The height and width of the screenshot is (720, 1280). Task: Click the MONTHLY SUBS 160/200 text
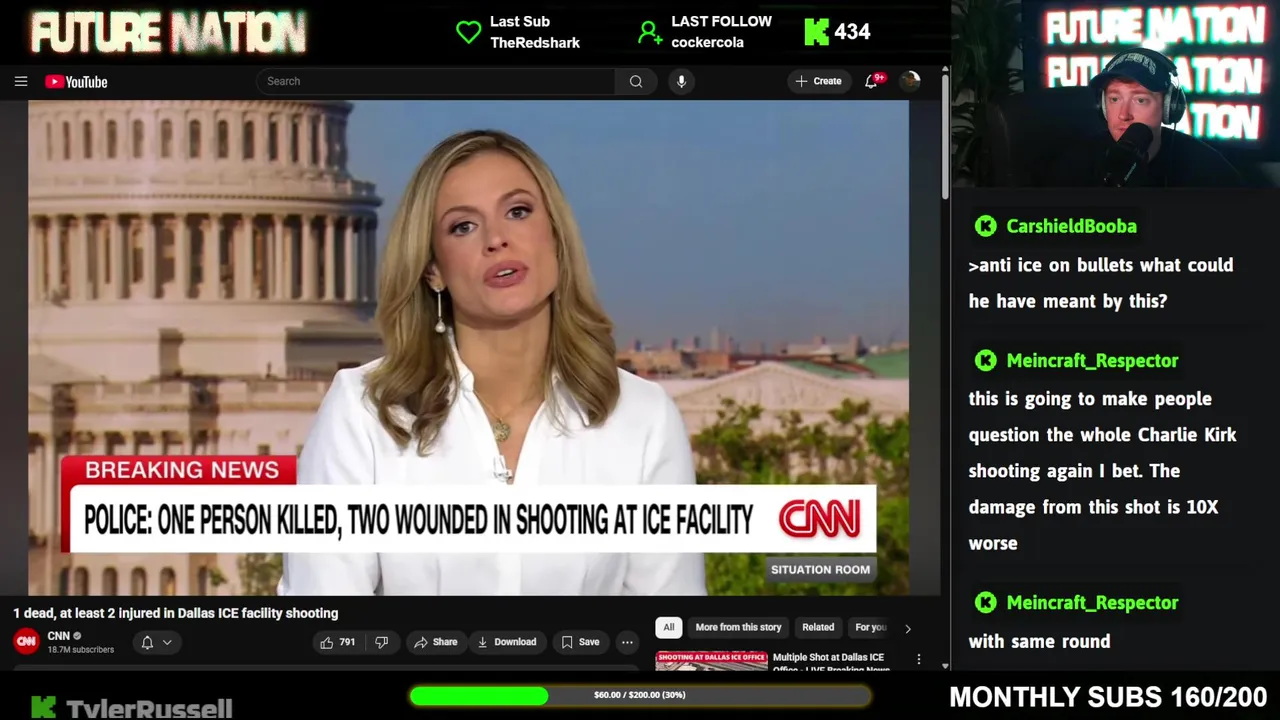click(1108, 697)
